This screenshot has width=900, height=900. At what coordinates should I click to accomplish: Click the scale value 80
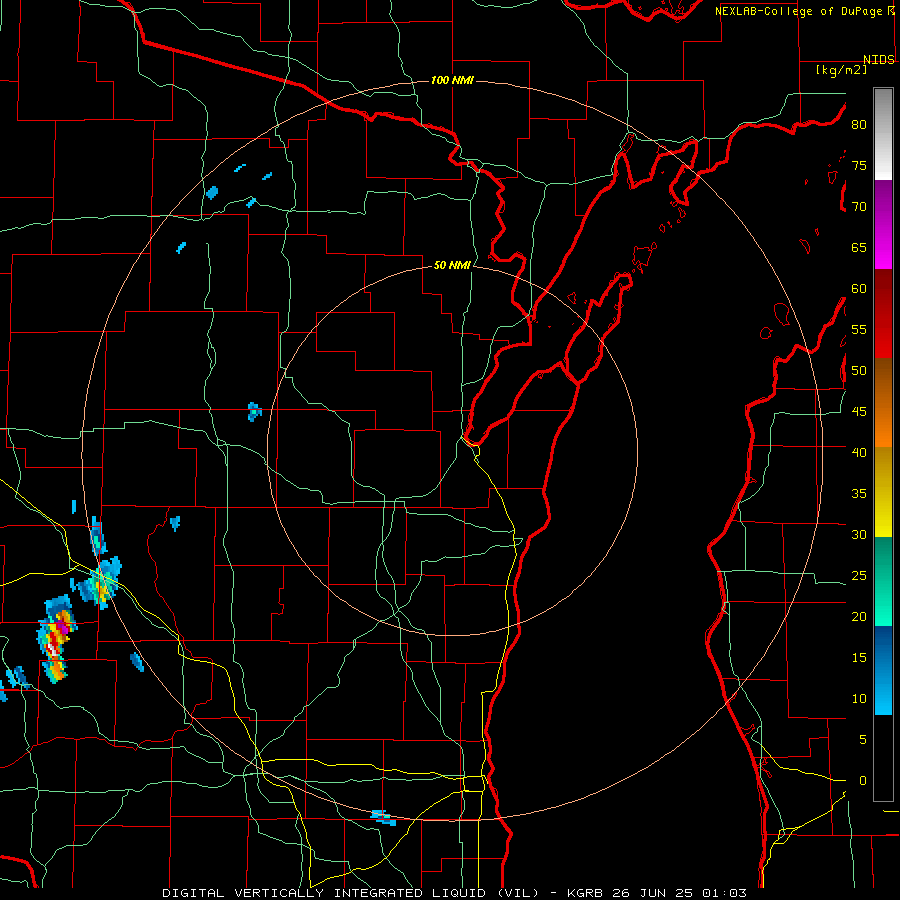click(859, 125)
